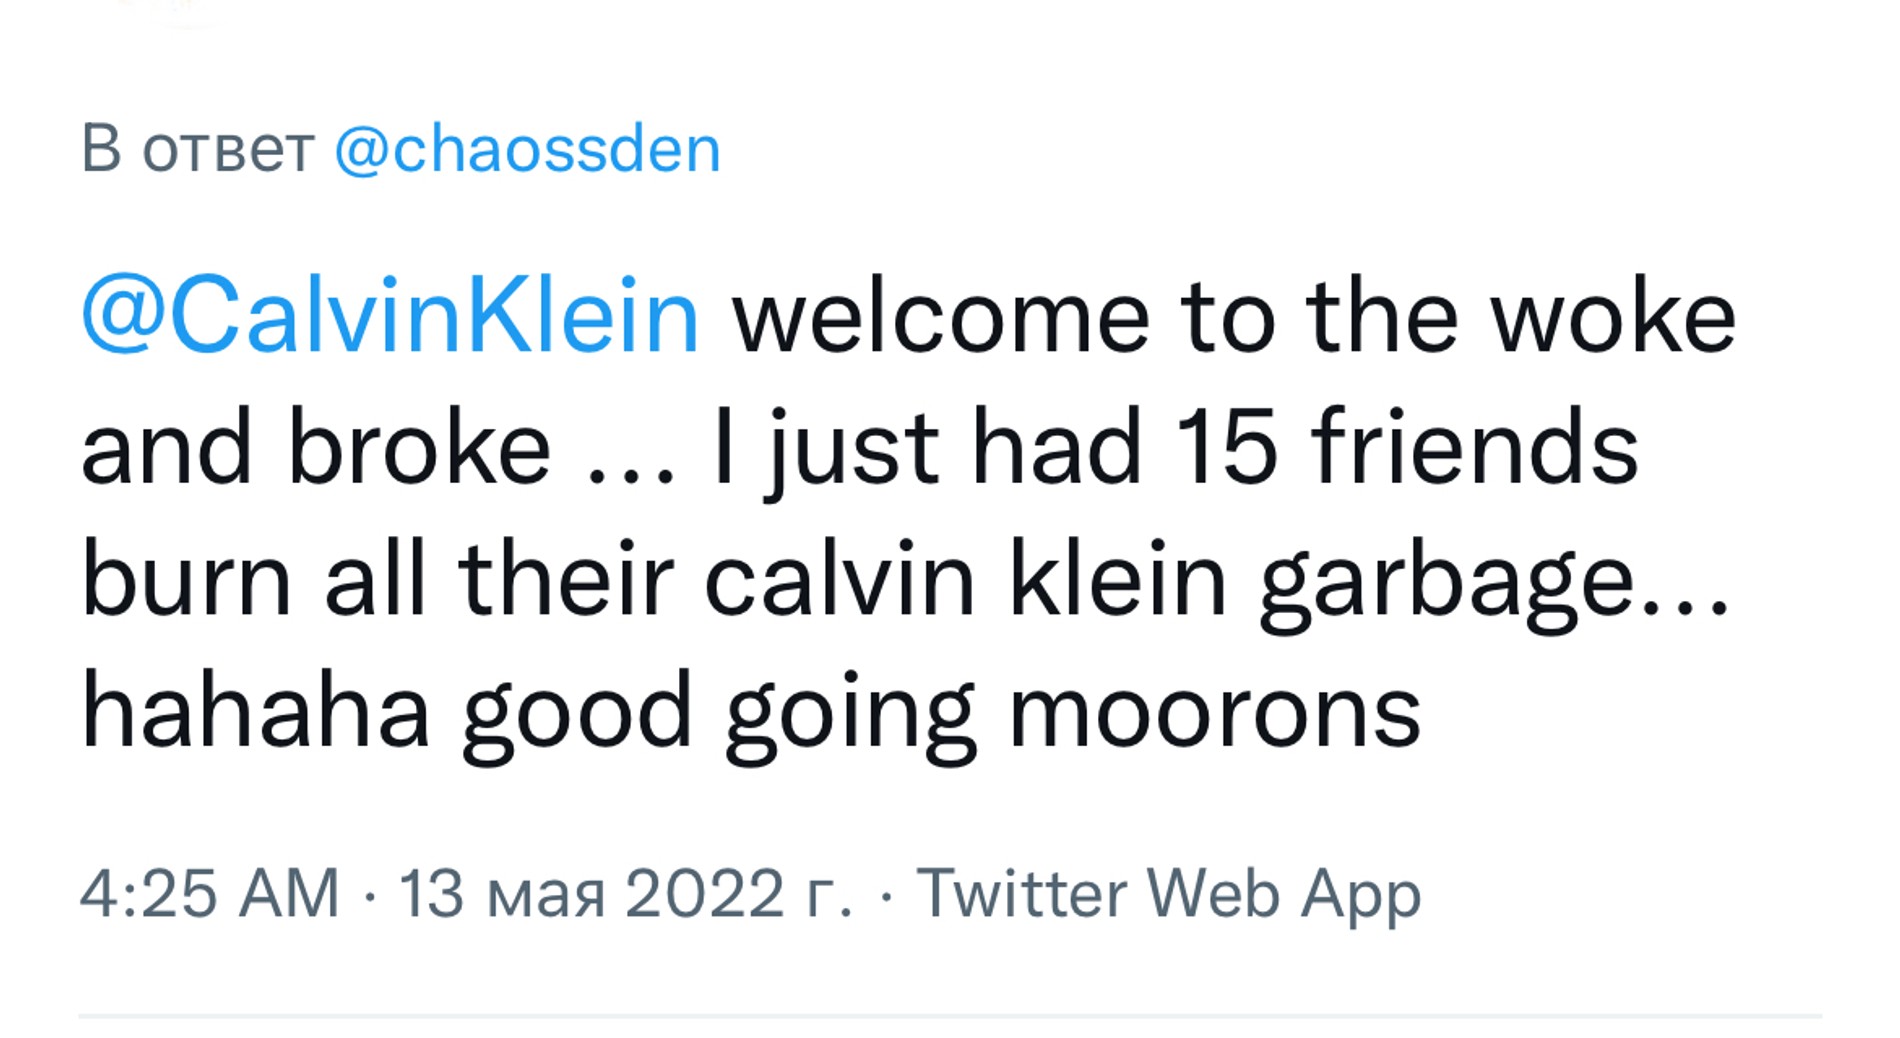The image size is (1900, 1038).
Task: Click the 4:25 AM timestamp
Action: [x=210, y=892]
